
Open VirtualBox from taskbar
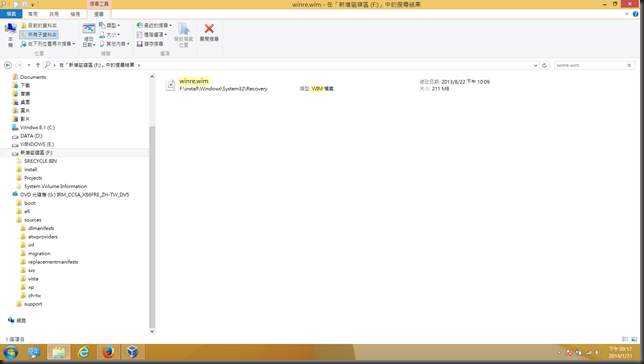point(132,352)
